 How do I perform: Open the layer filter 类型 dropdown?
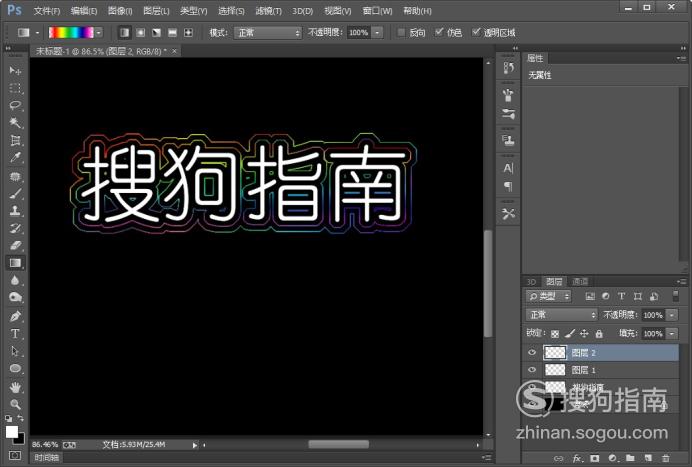(549, 296)
